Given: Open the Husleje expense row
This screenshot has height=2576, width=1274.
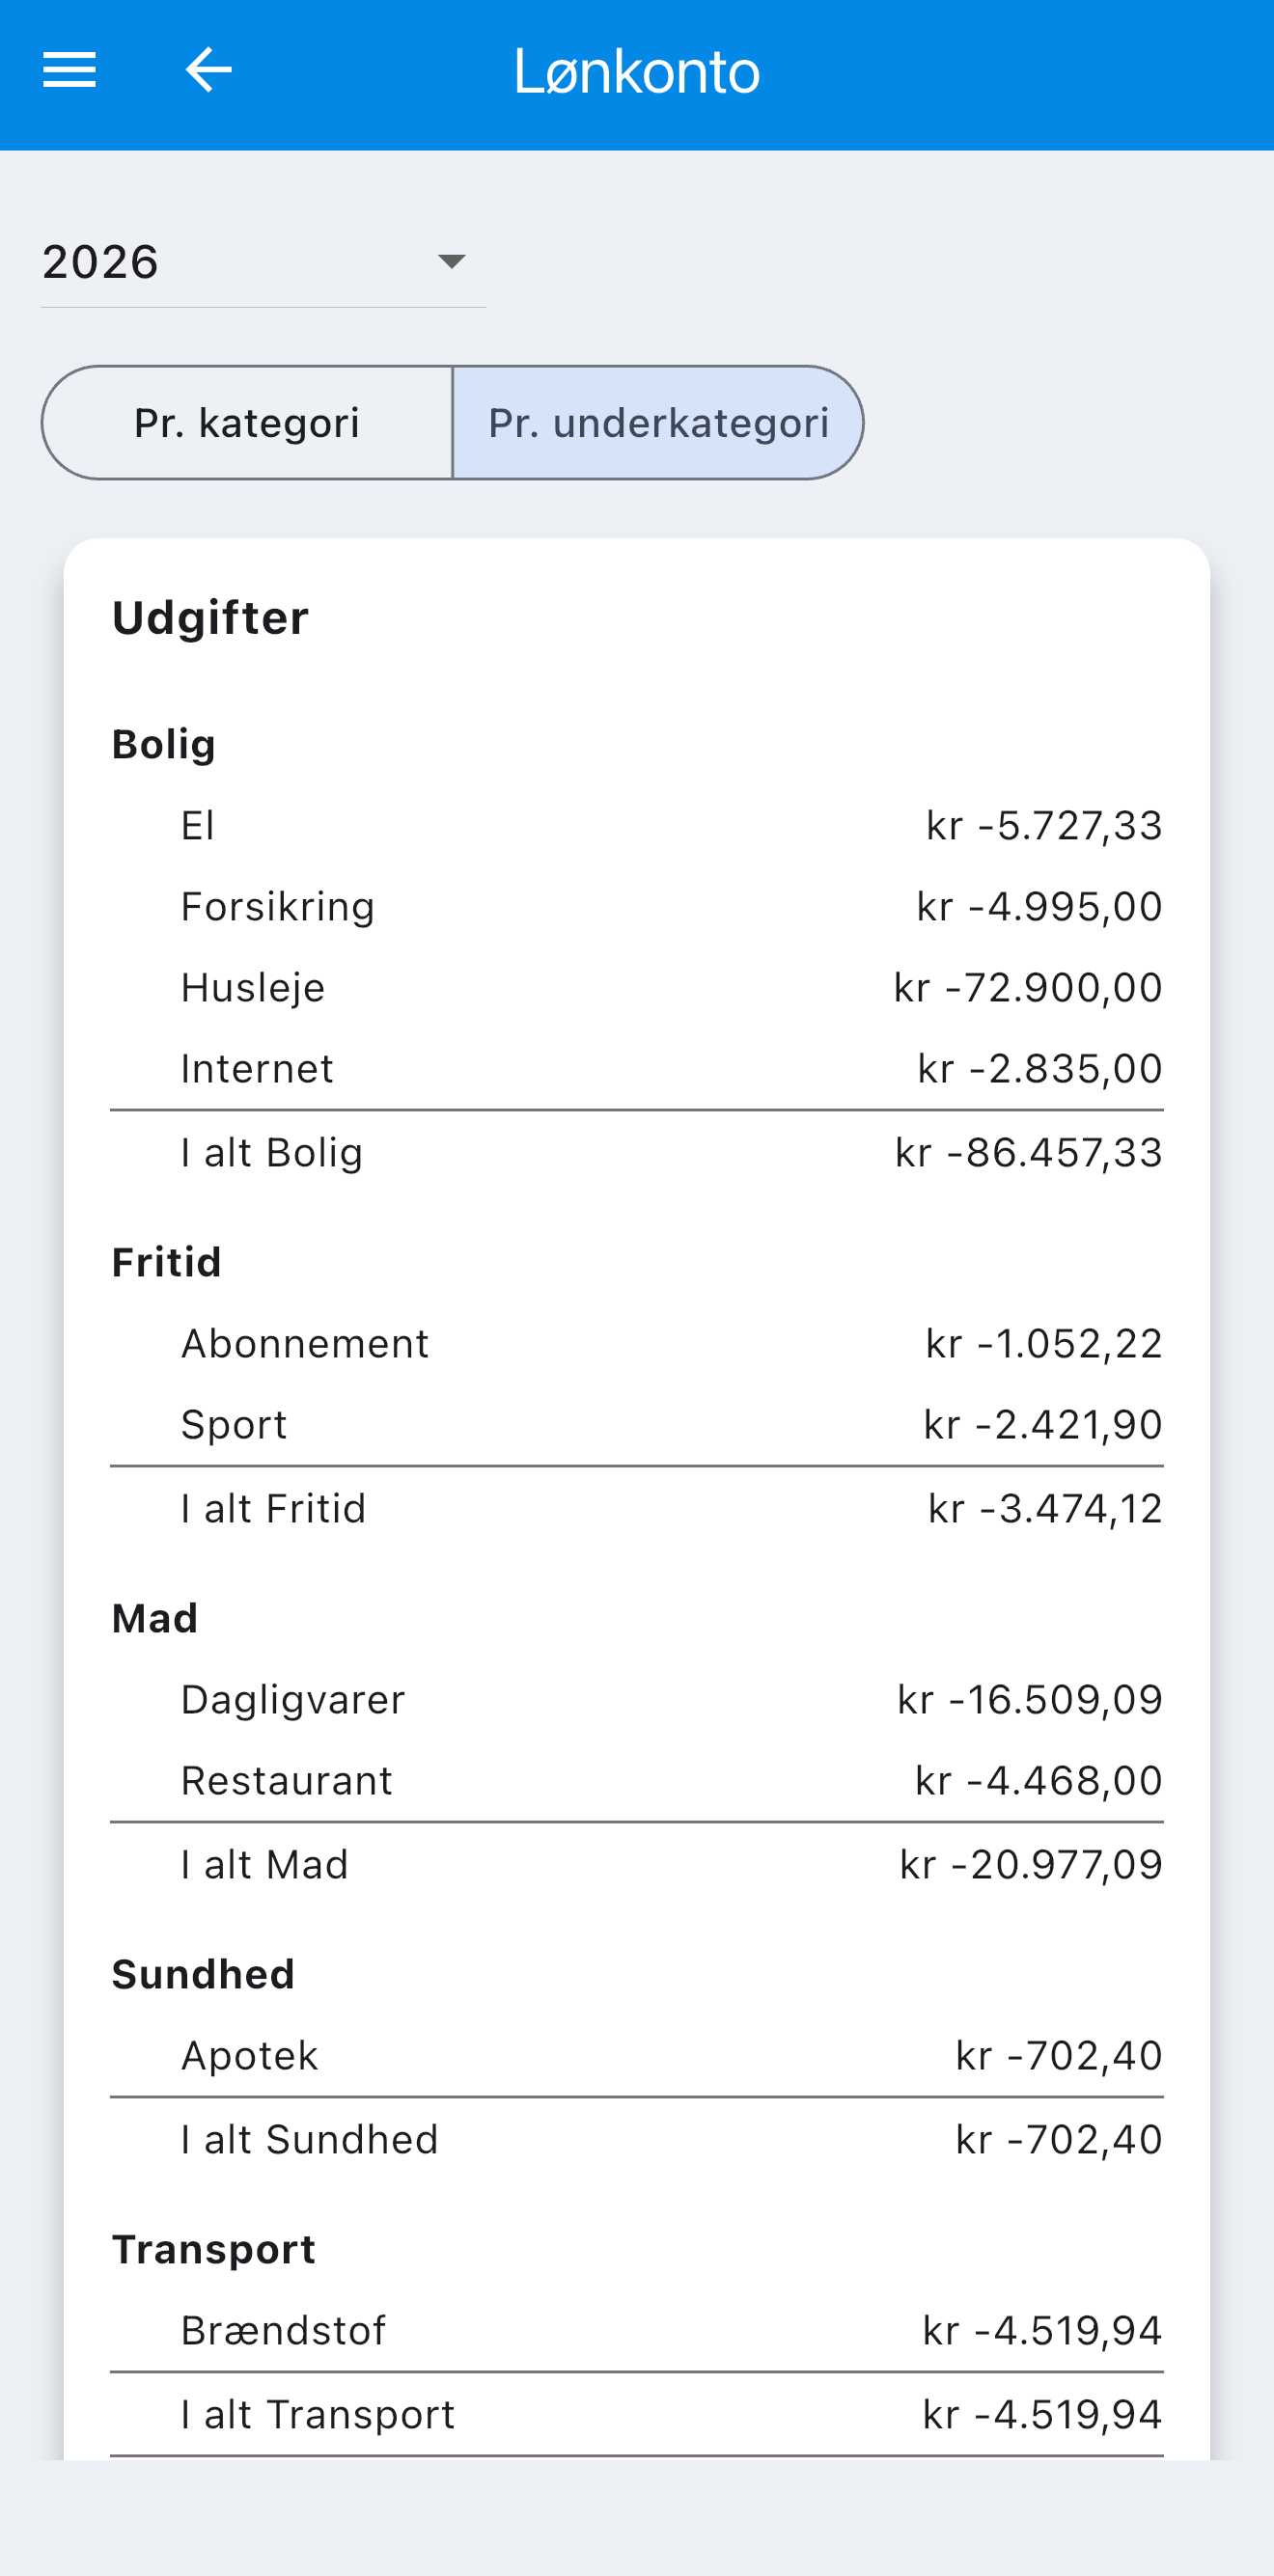Looking at the screenshot, I should tap(637, 988).
